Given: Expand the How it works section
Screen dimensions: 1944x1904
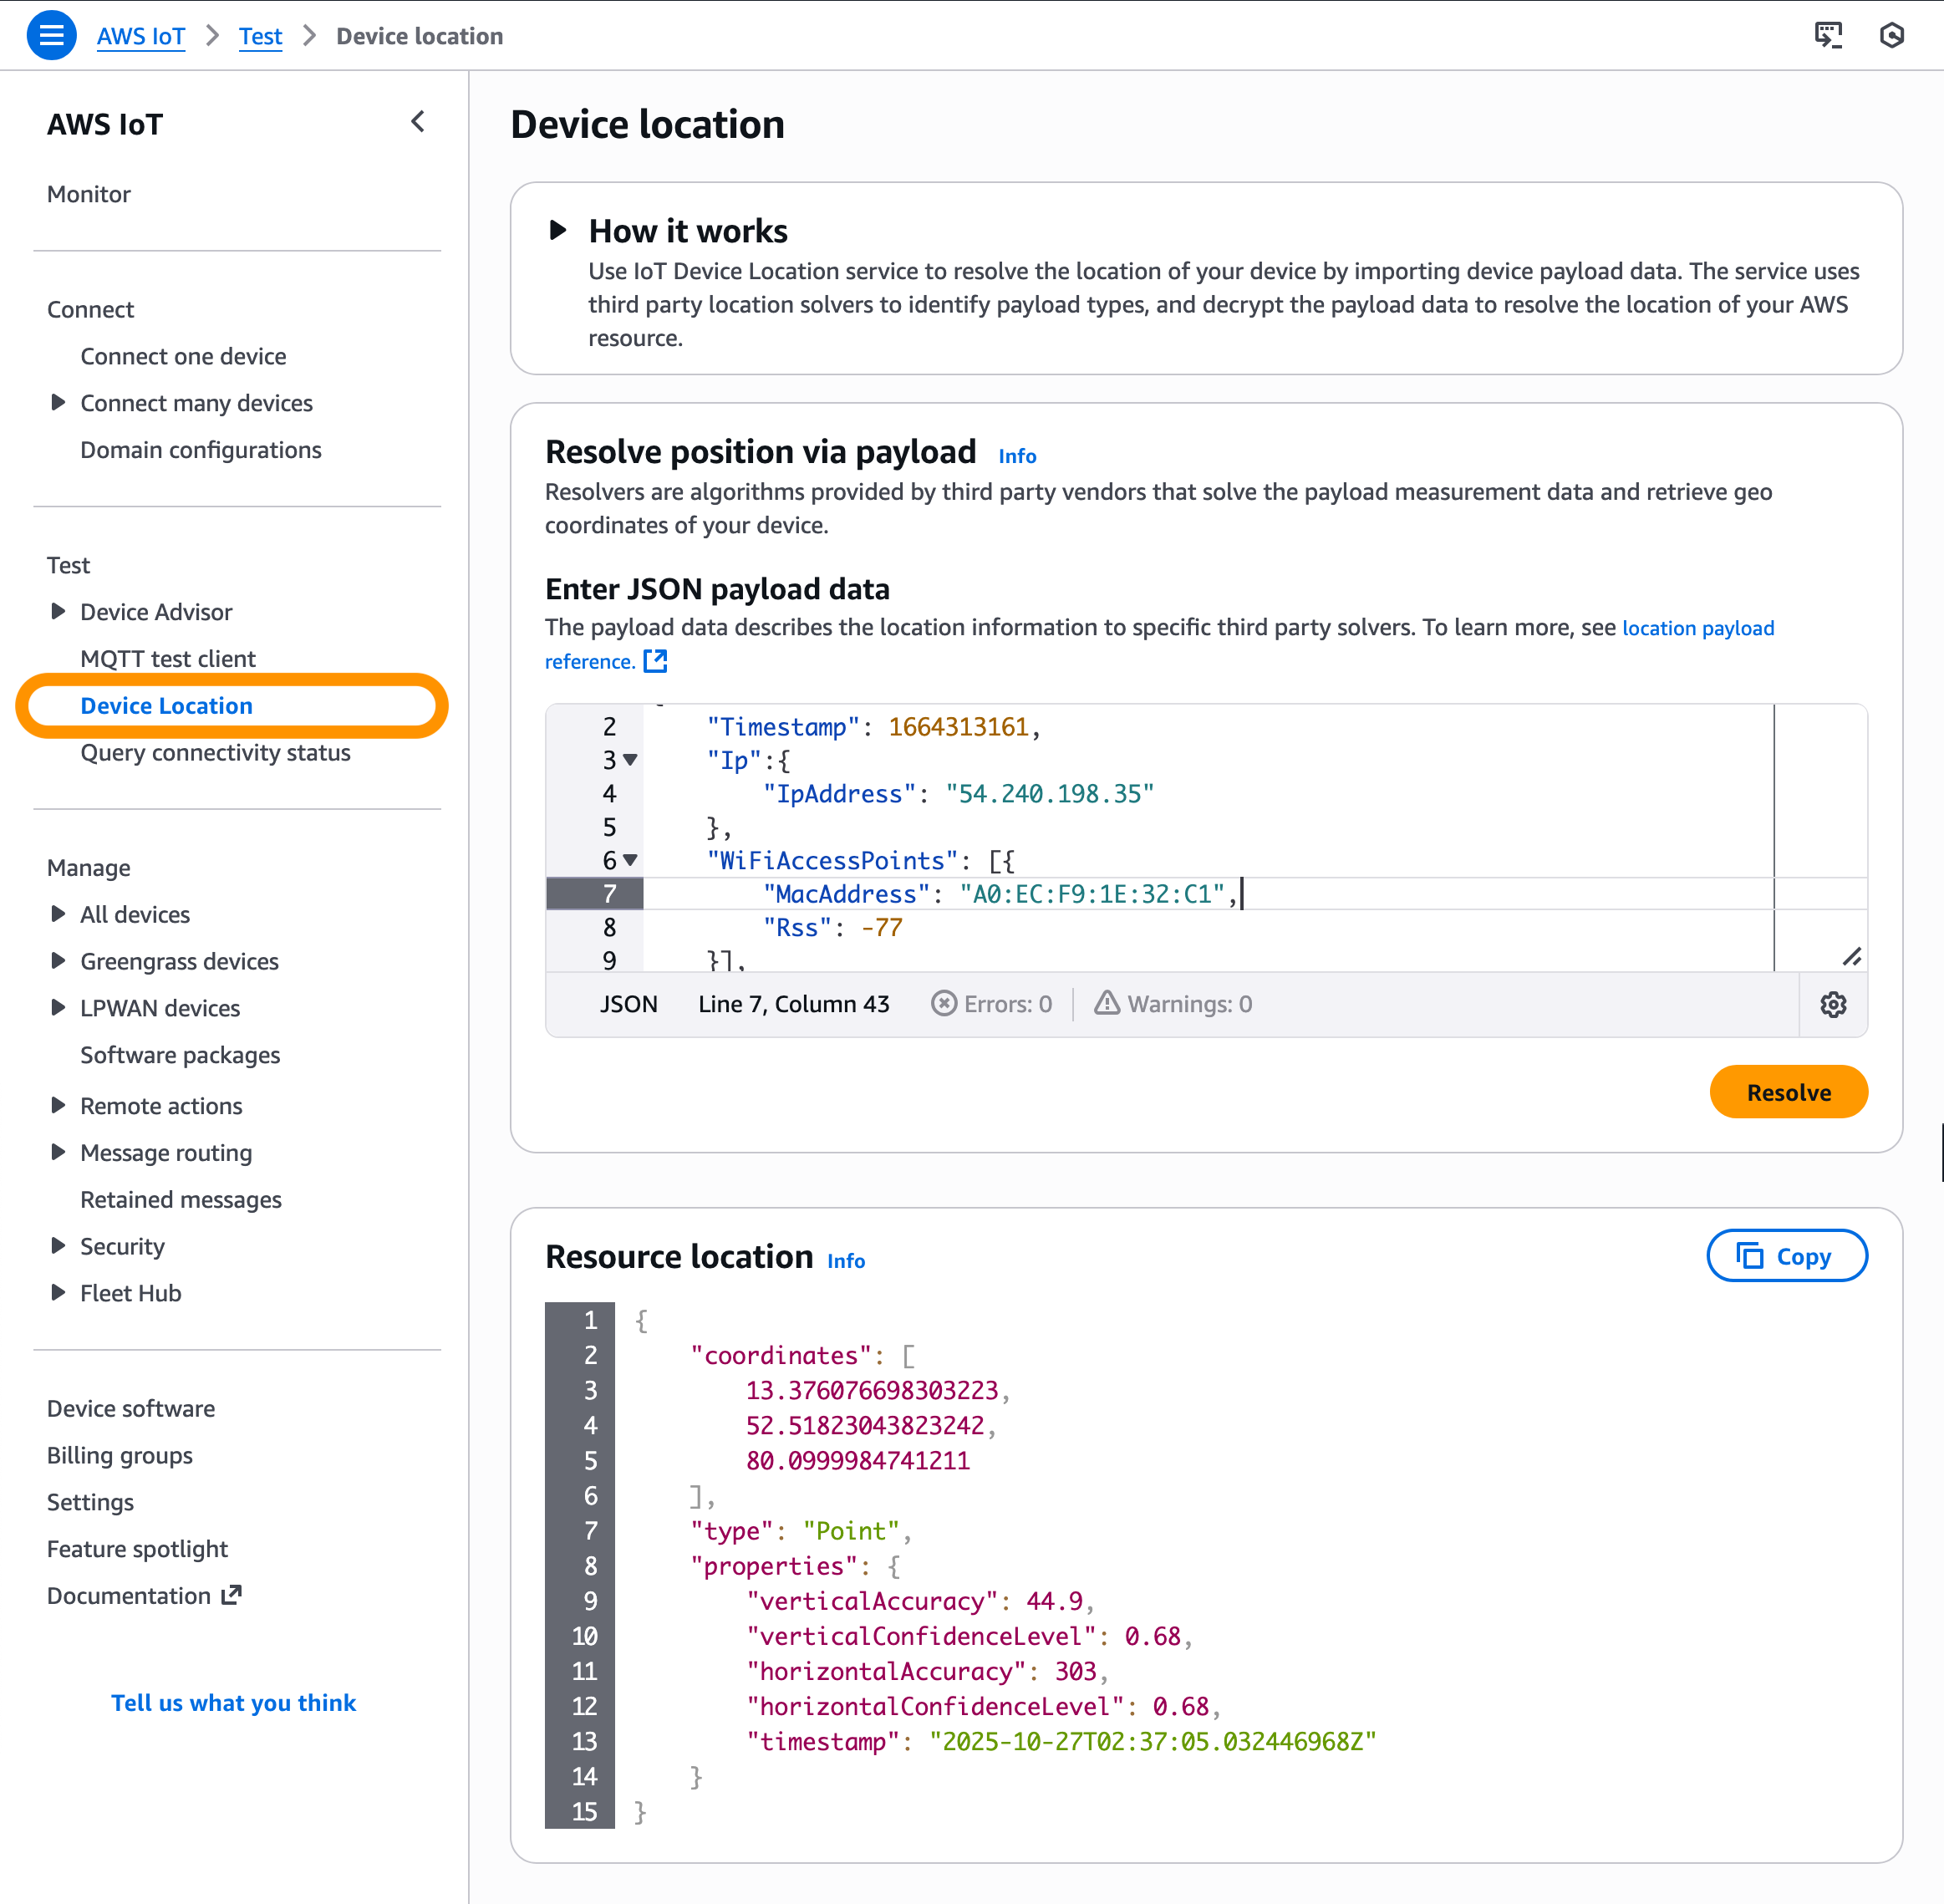Looking at the screenshot, I should point(558,231).
